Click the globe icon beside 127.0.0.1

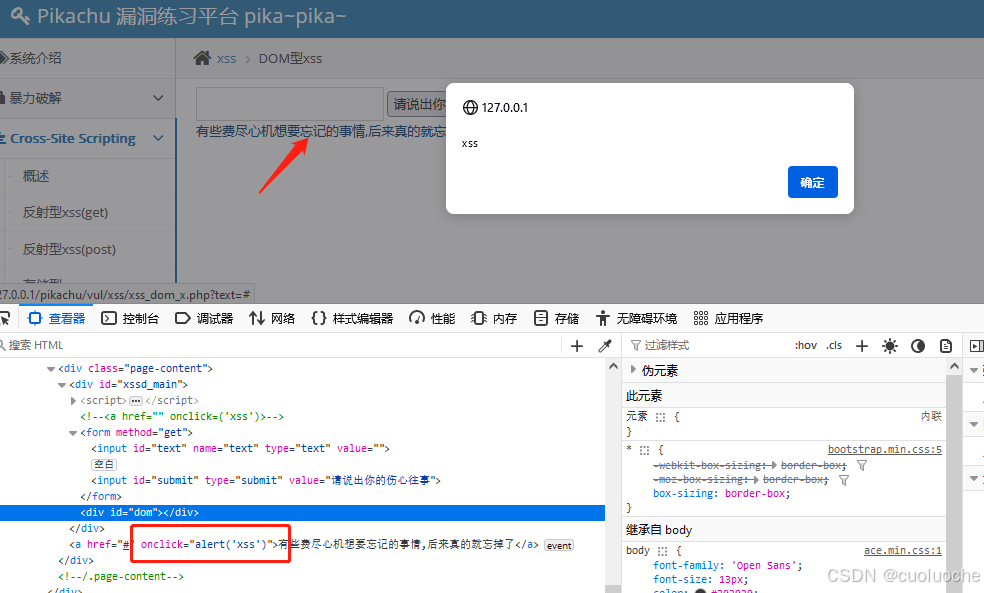[470, 107]
